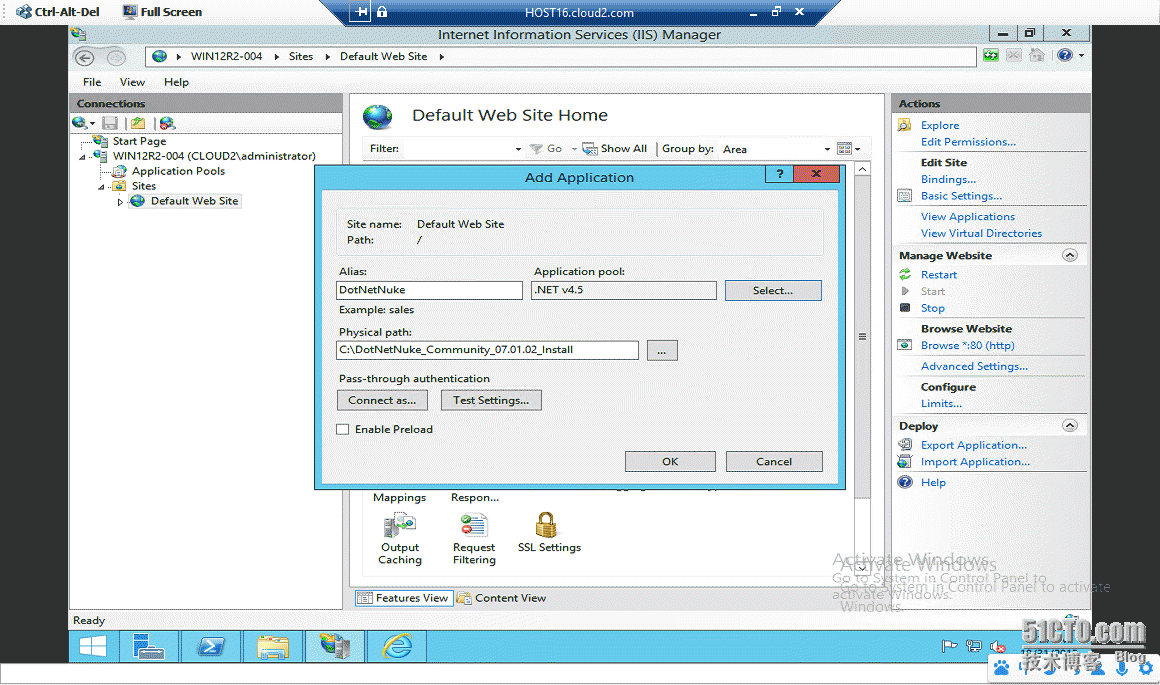Switch to Content View tab
This screenshot has width=1160, height=685.
502,598
